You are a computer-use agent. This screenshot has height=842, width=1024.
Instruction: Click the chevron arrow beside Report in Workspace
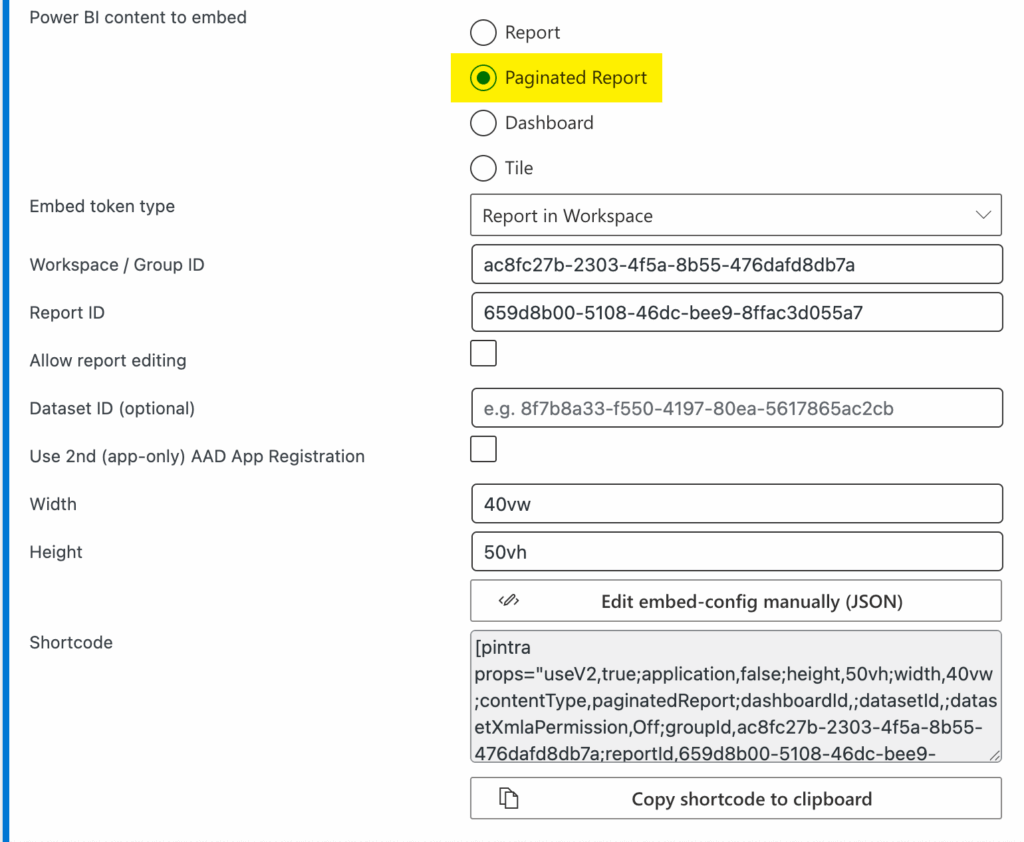coord(983,215)
